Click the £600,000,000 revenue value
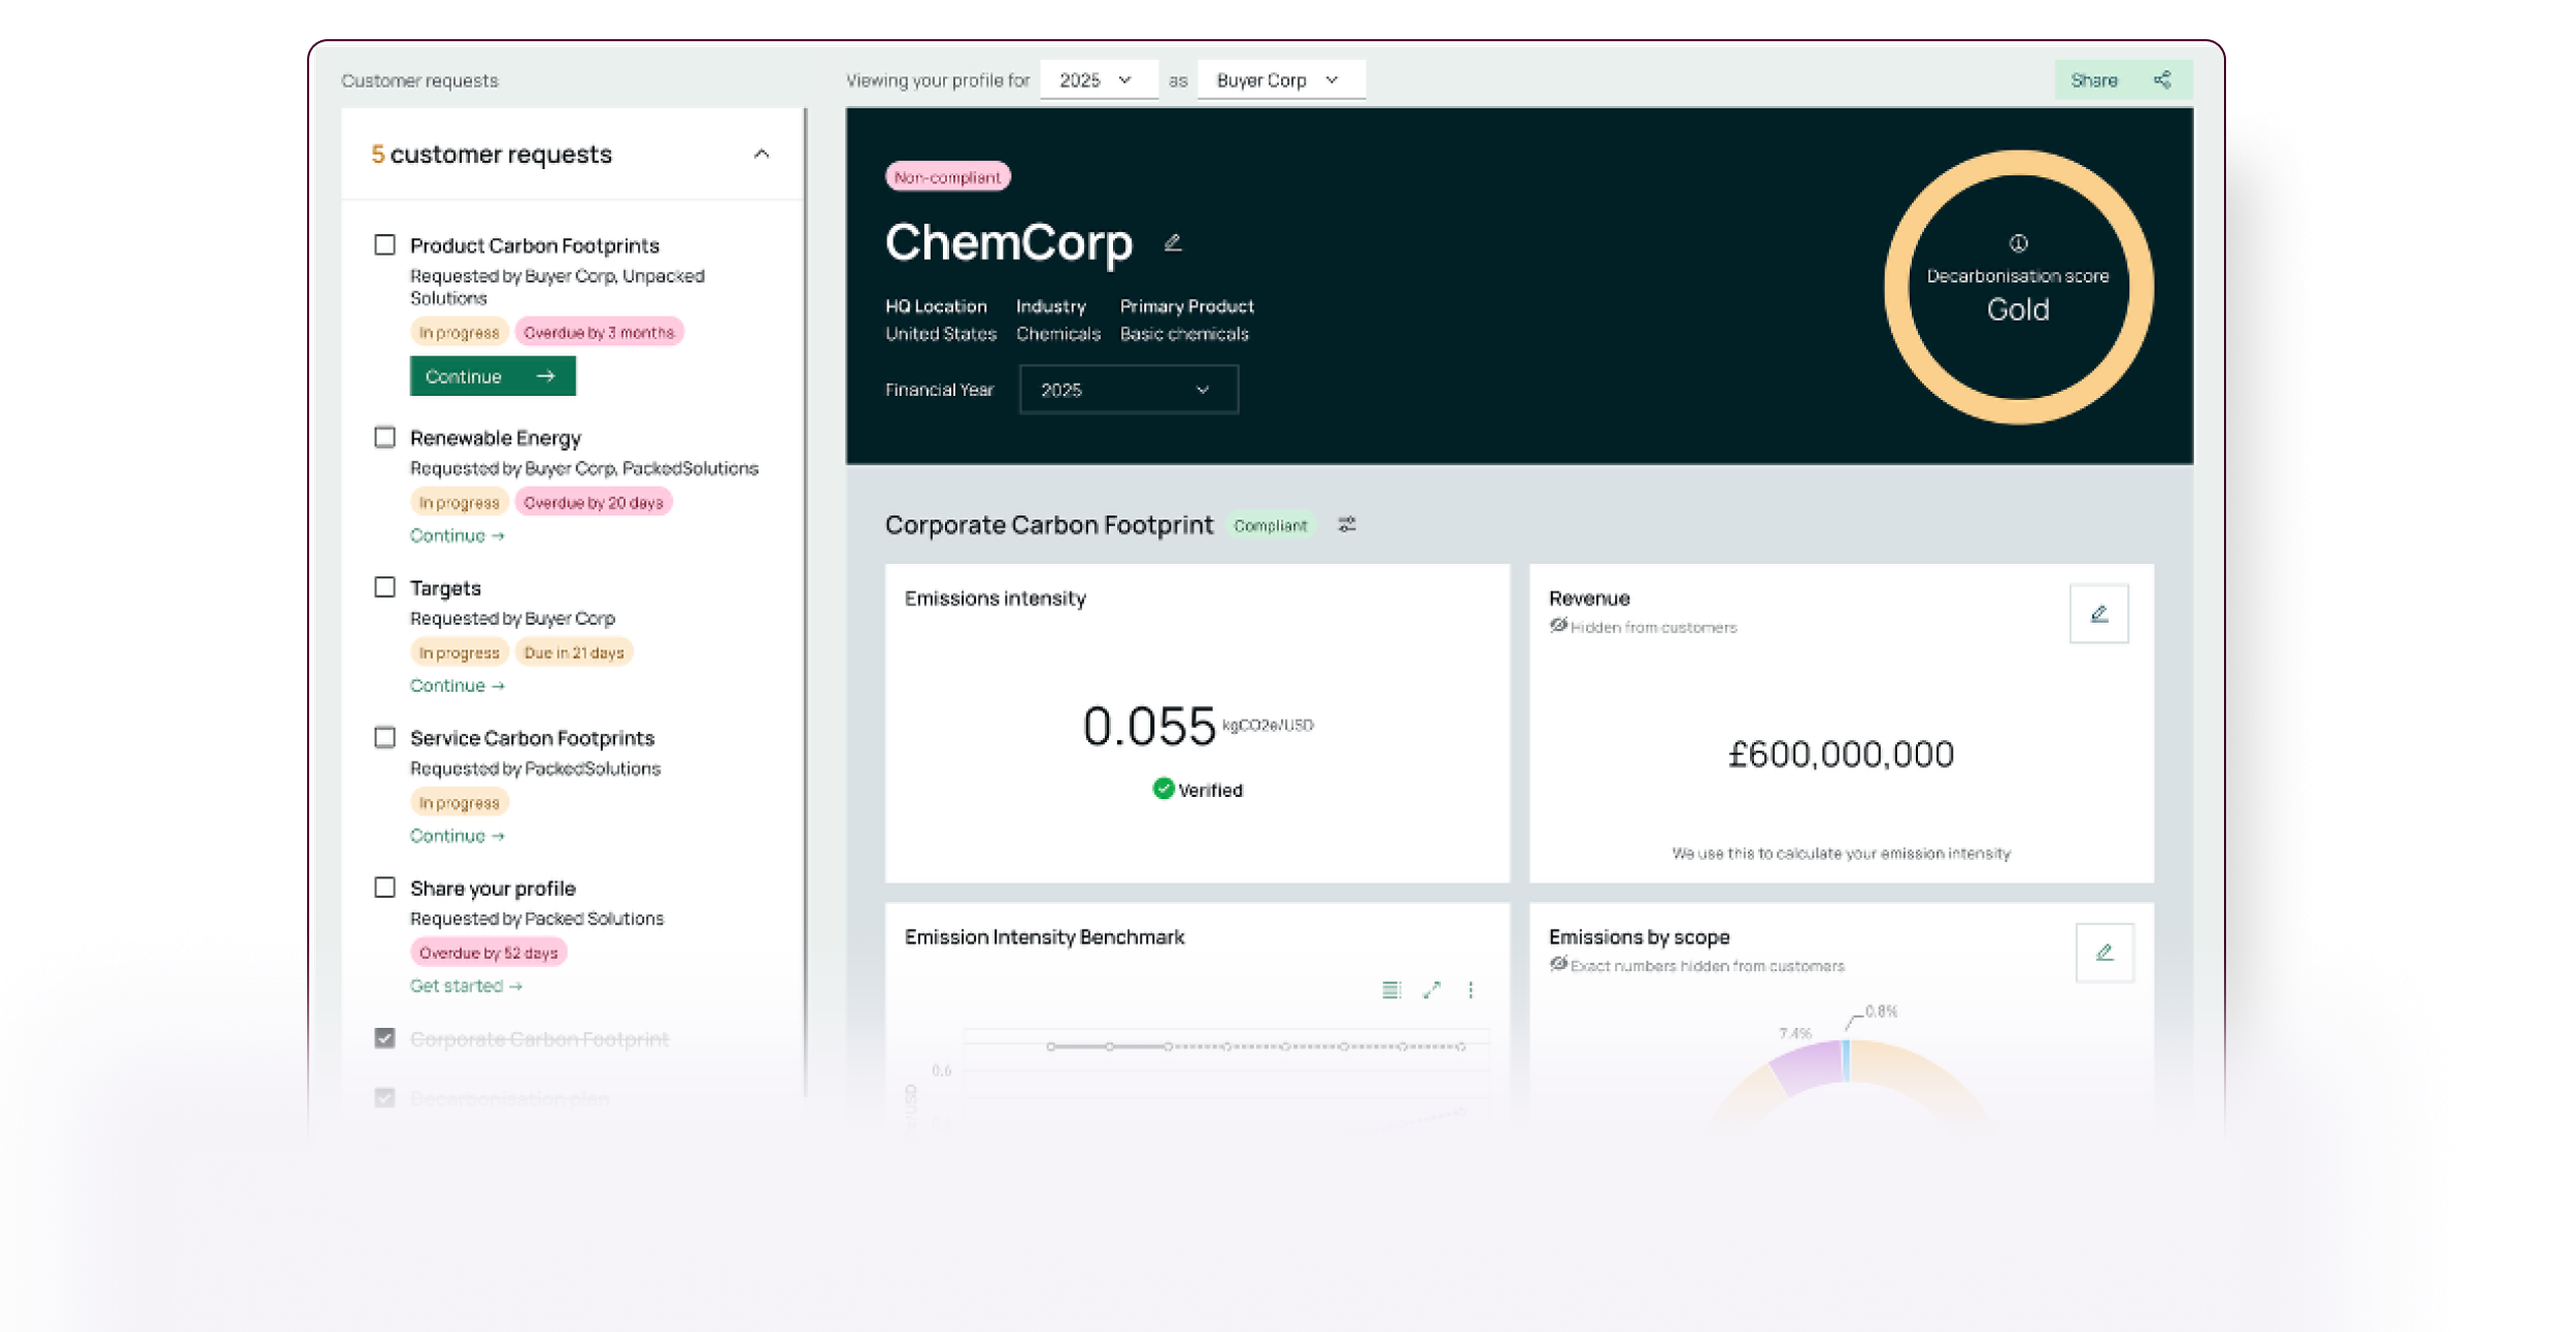This screenshot has width=2560, height=1332. (x=1840, y=753)
